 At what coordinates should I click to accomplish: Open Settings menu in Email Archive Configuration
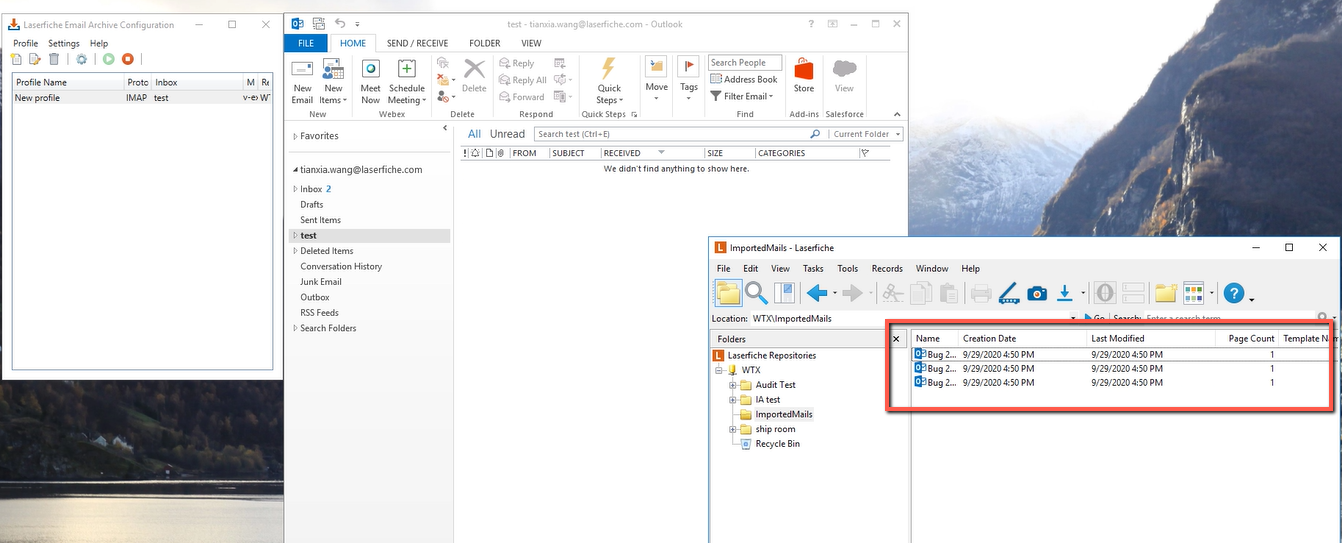click(x=64, y=43)
